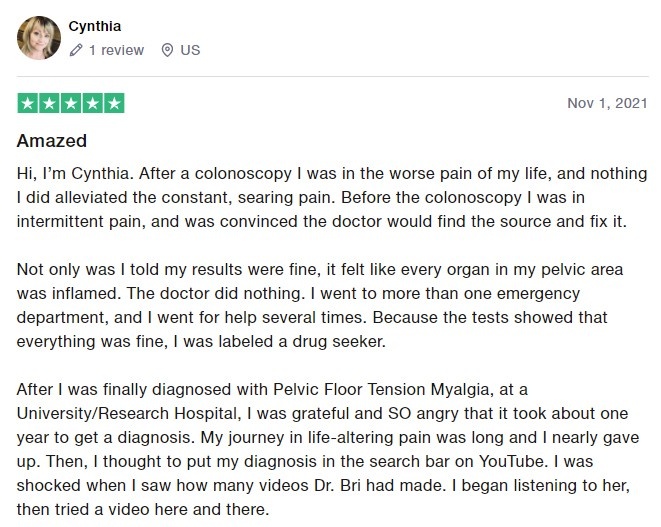
Task: Click the fifth green rating star
Action: click(x=114, y=103)
